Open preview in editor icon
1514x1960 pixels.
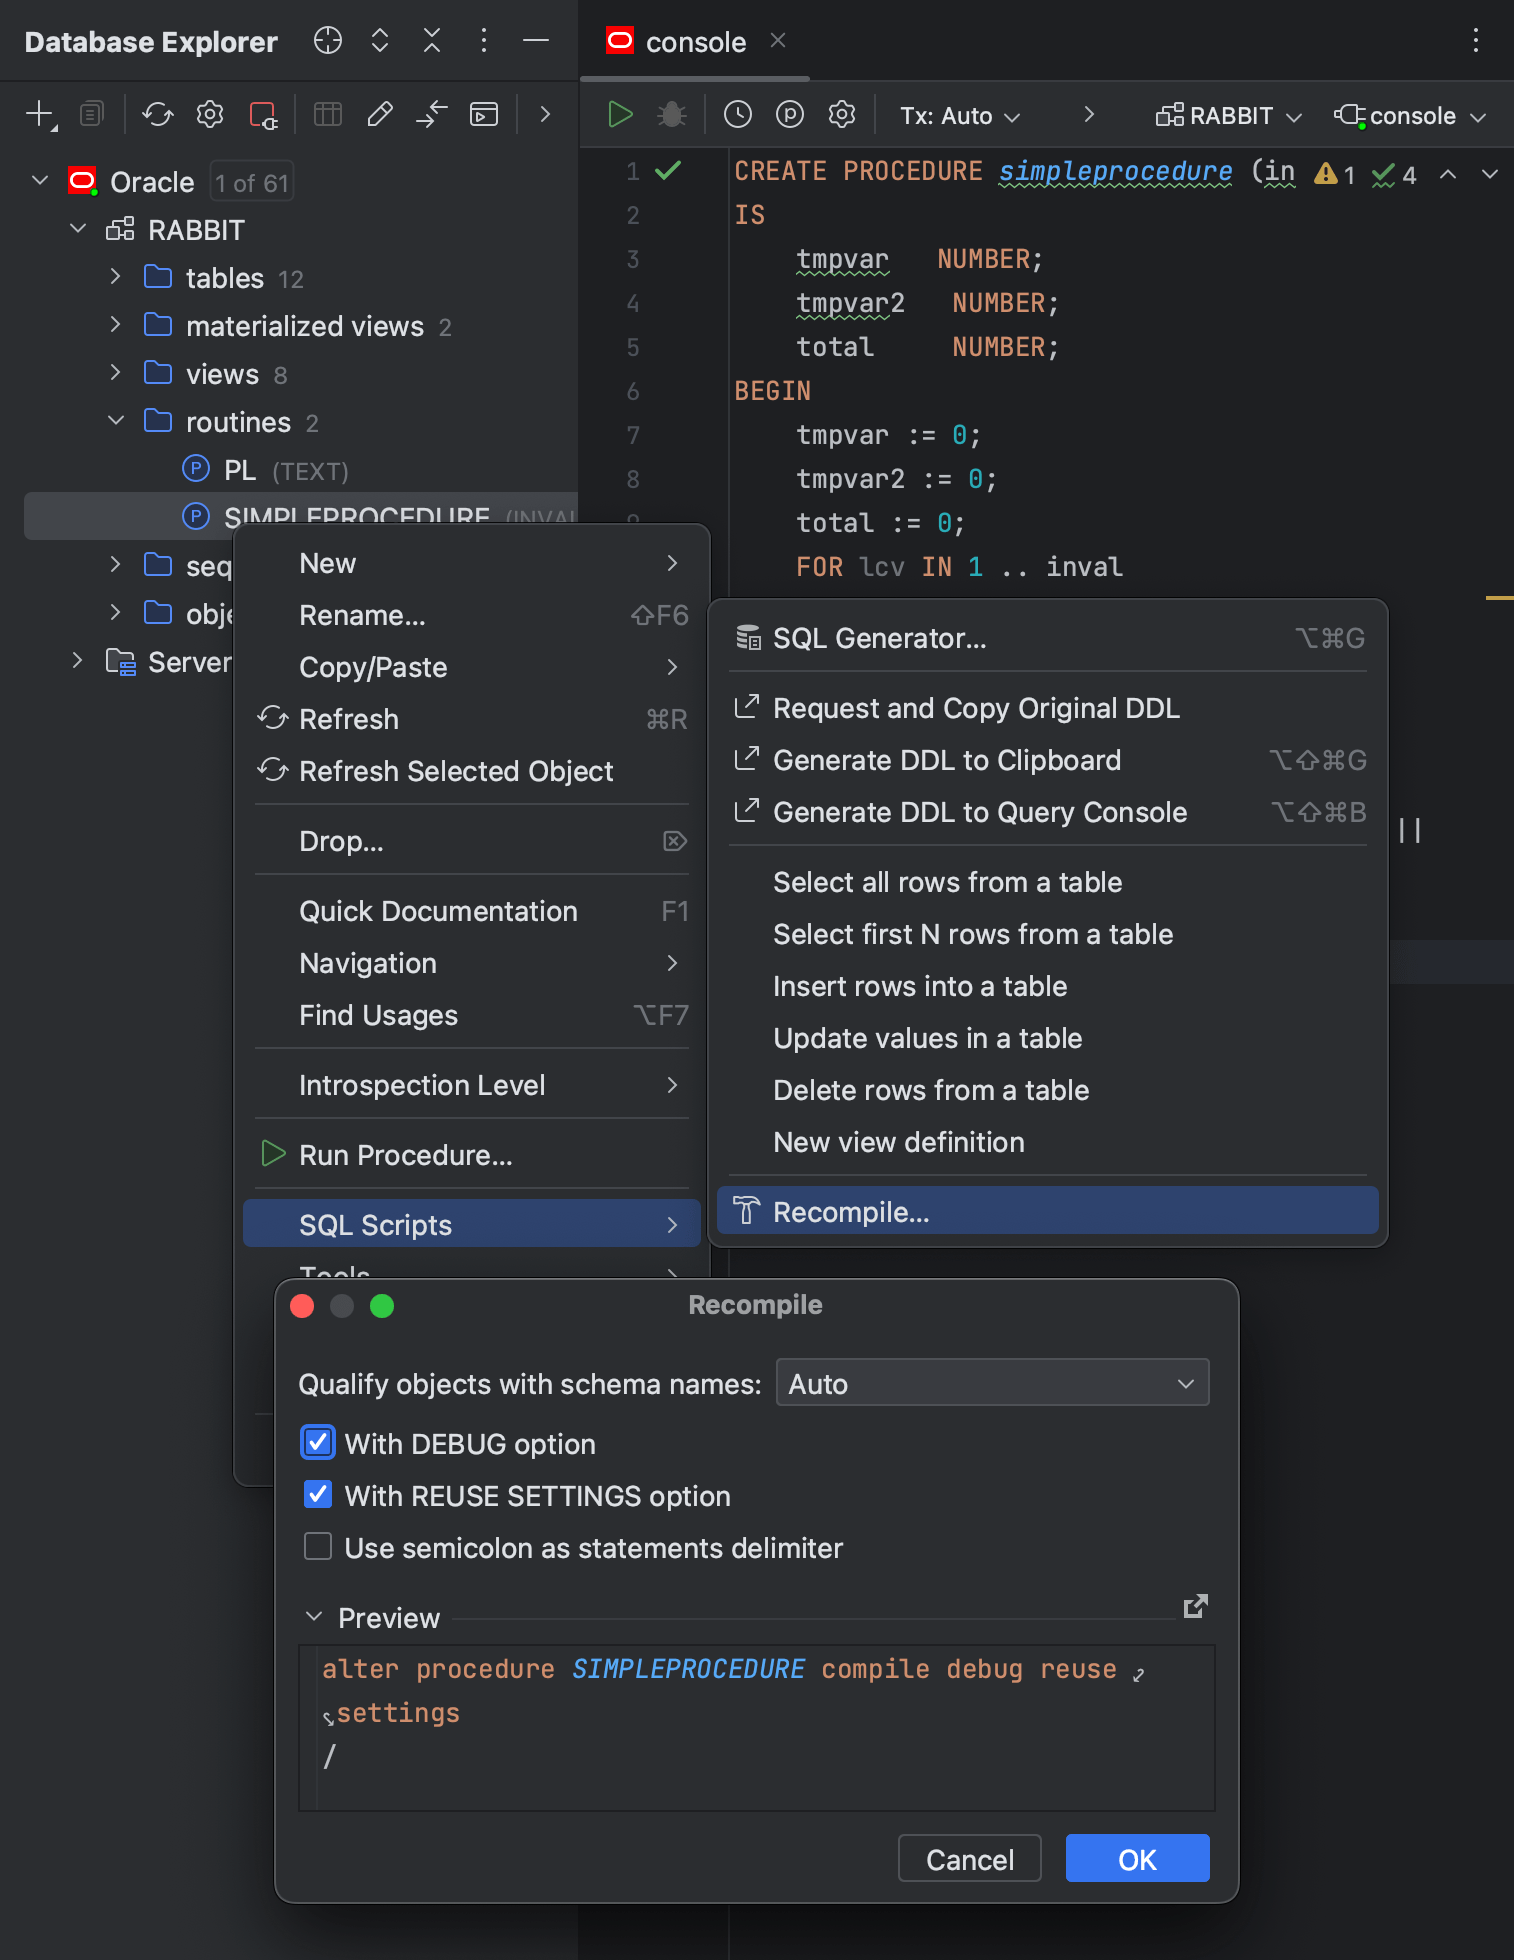[1196, 1606]
